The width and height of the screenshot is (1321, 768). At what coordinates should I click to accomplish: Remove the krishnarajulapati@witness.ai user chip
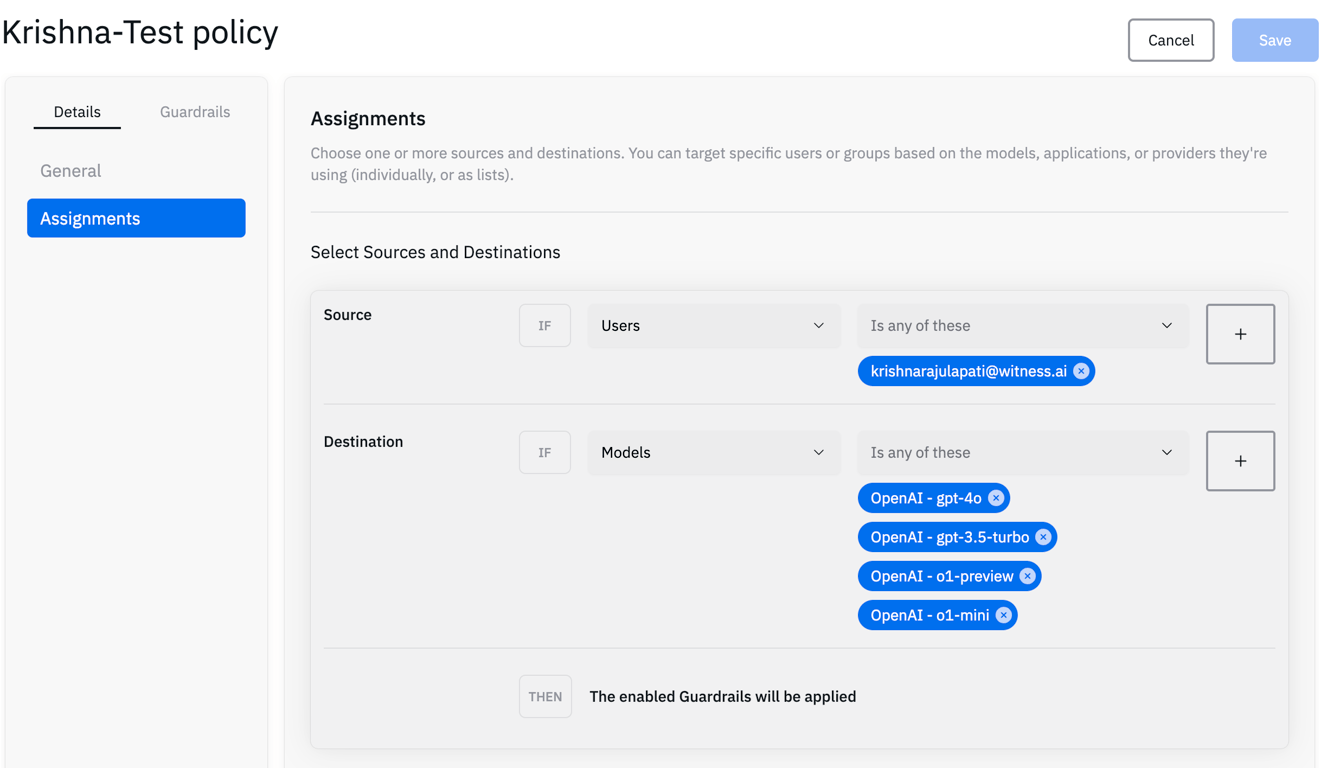click(x=1081, y=371)
